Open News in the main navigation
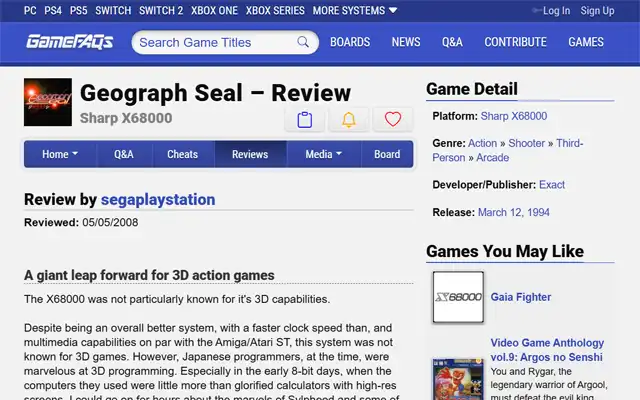The image size is (640, 400). pos(406,42)
